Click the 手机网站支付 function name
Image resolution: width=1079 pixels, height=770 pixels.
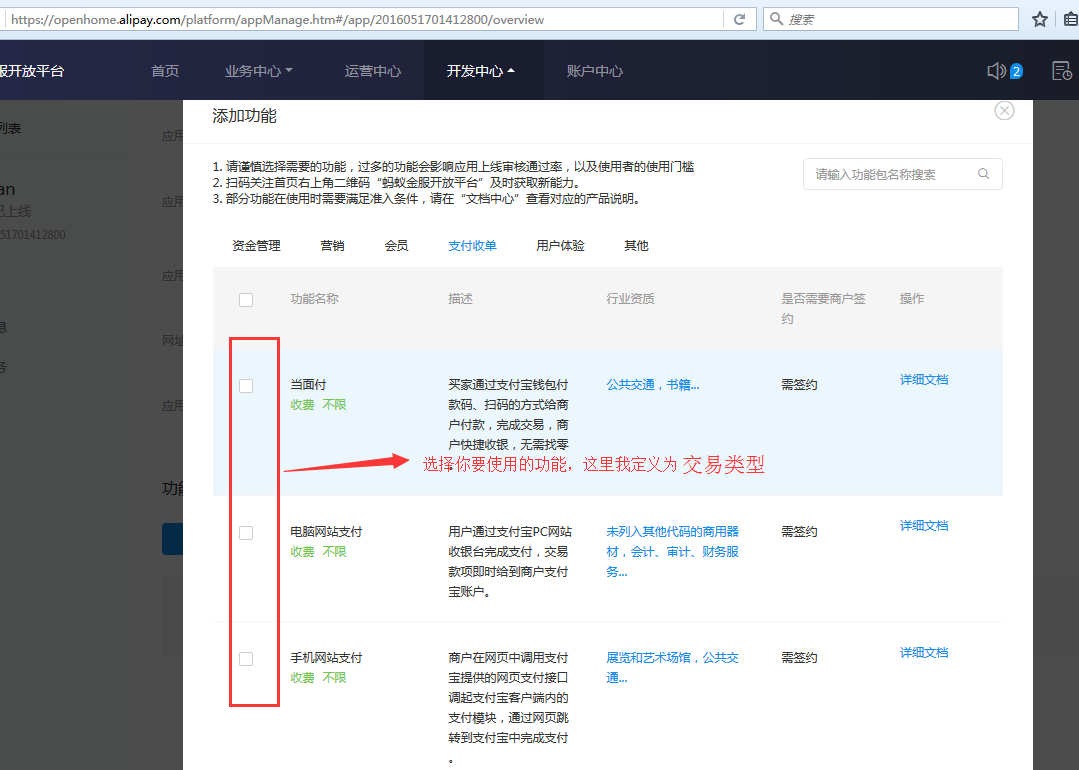pyautogui.click(x=326, y=658)
